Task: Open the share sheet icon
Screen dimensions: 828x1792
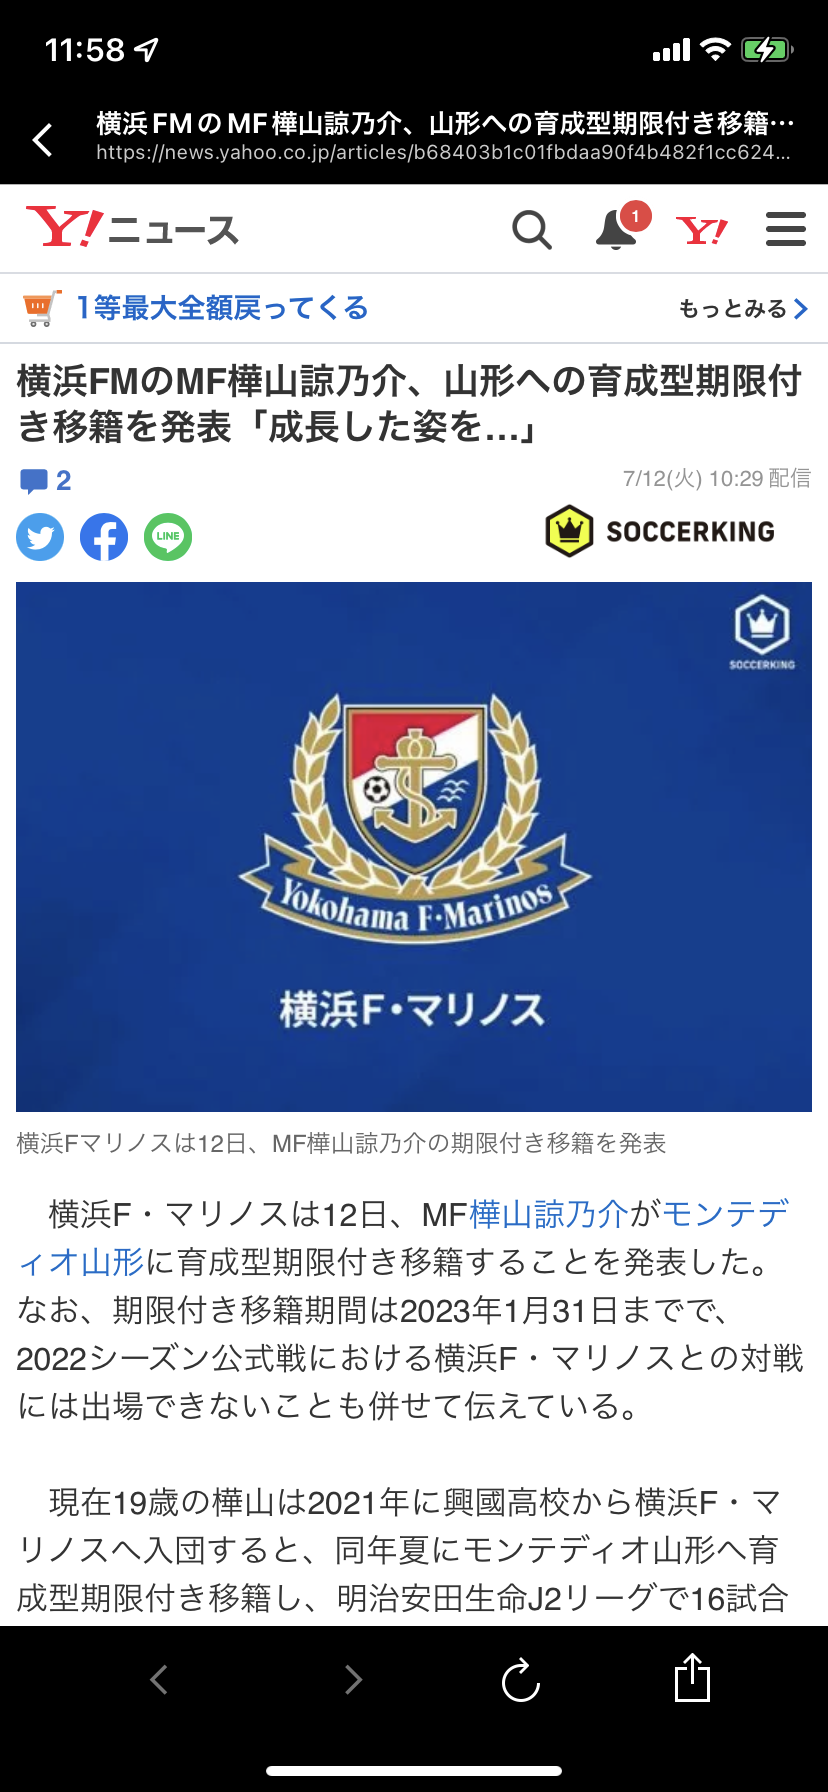Action: tap(692, 1677)
